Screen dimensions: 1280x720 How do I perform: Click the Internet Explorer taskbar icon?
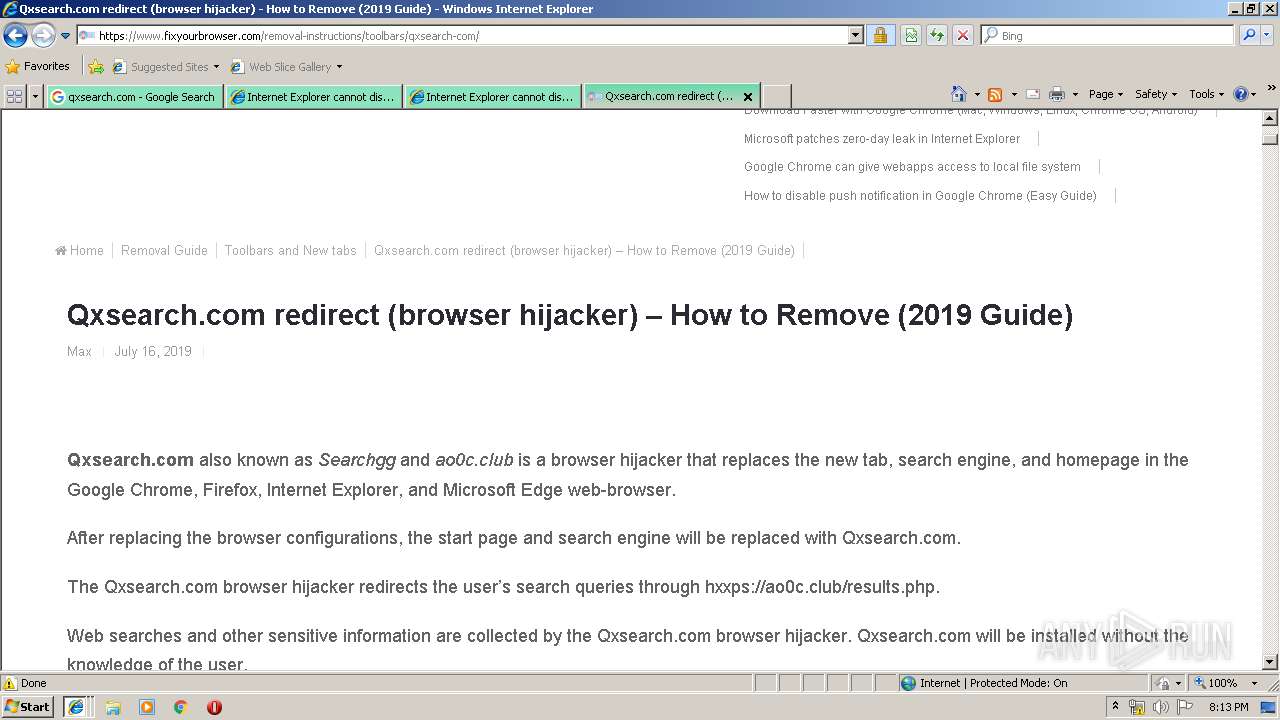(76, 707)
